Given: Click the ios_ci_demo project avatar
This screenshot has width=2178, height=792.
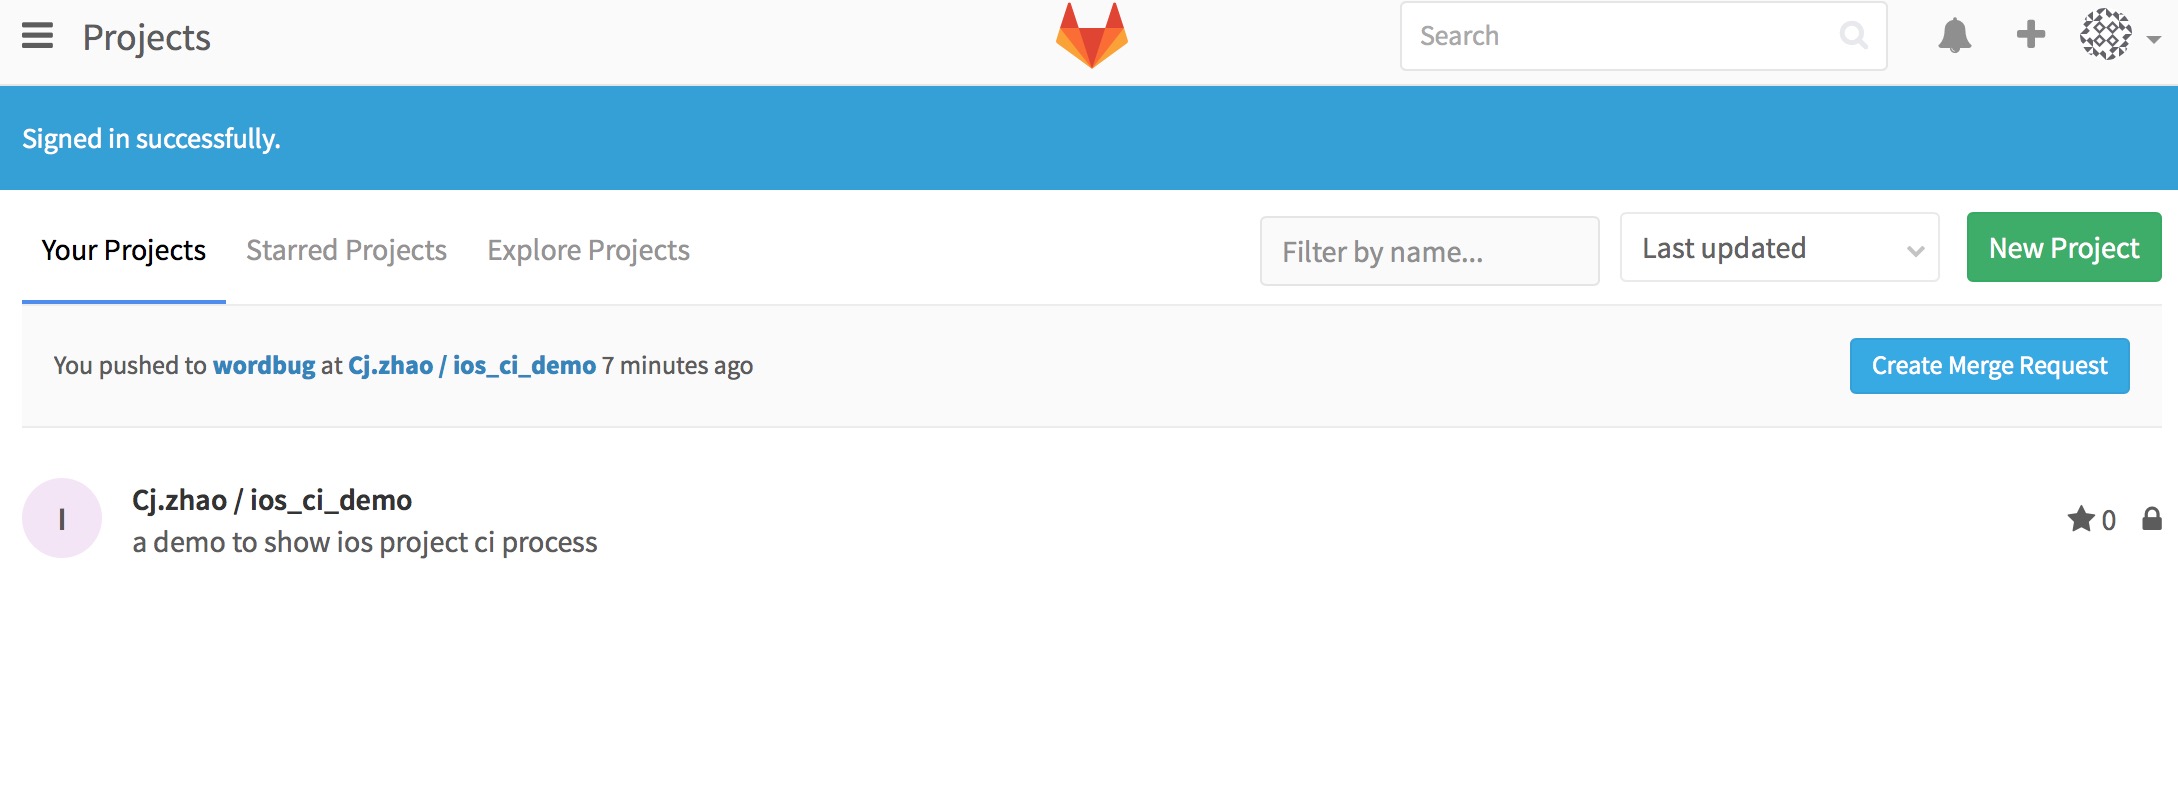Looking at the screenshot, I should 62,517.
